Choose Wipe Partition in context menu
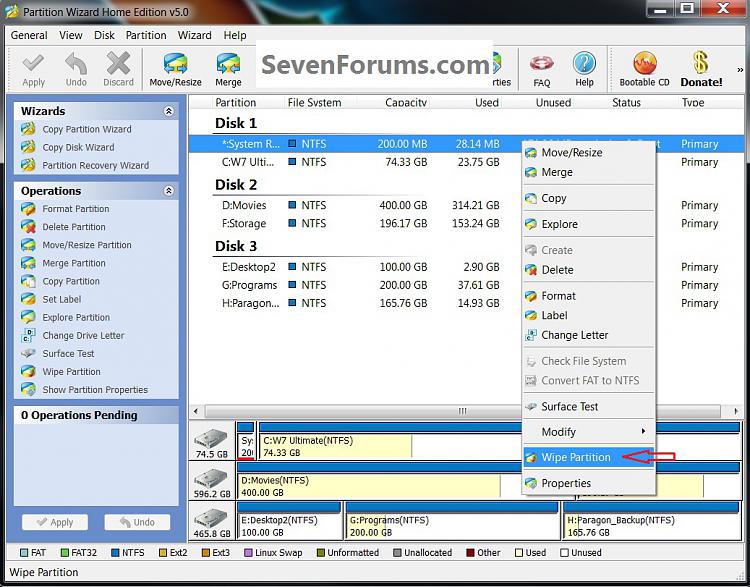This screenshot has height=587, width=750. pyautogui.click(x=588, y=457)
